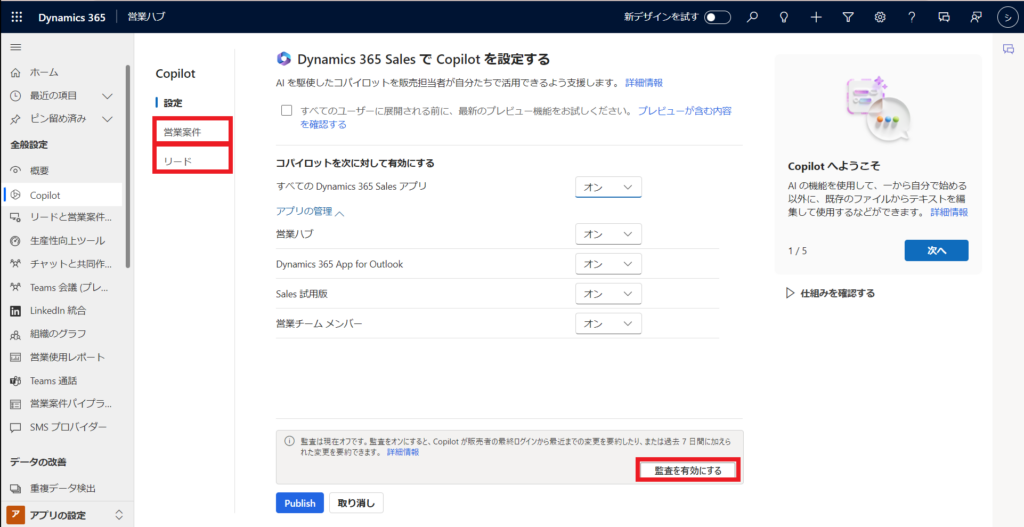The height and width of the screenshot is (527, 1024).
Task: Collapse the アプリの管理 section
Action: click(311, 211)
